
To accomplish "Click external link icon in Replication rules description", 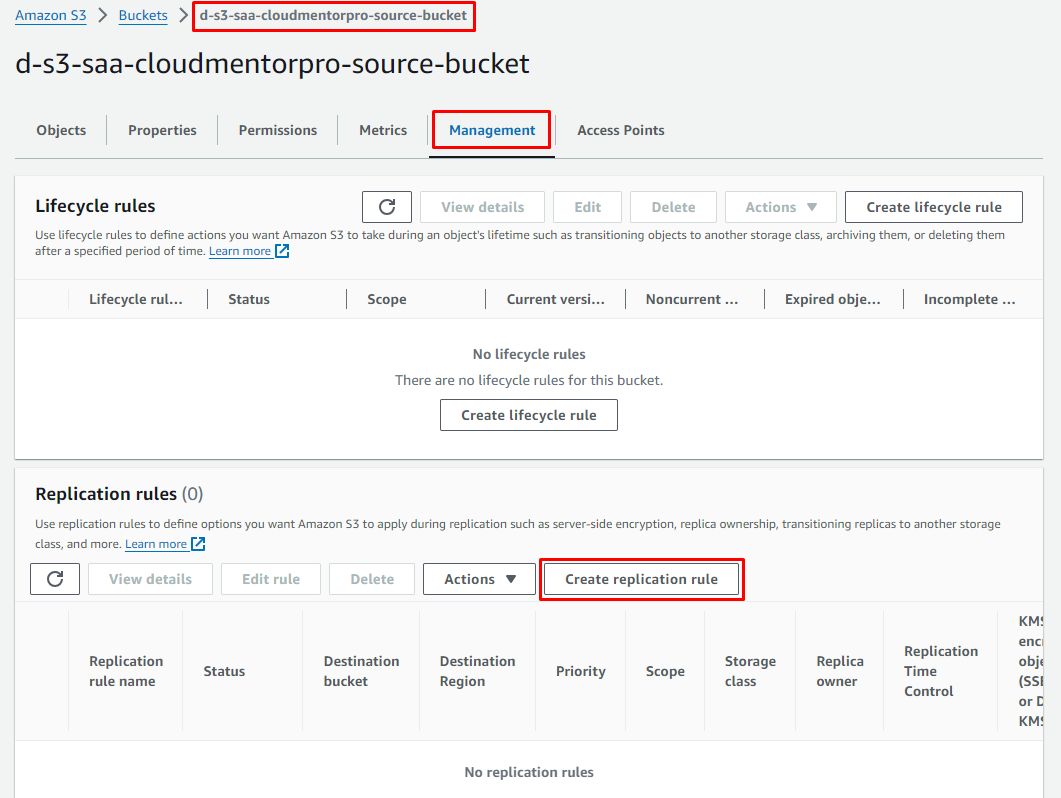I will [198, 544].
